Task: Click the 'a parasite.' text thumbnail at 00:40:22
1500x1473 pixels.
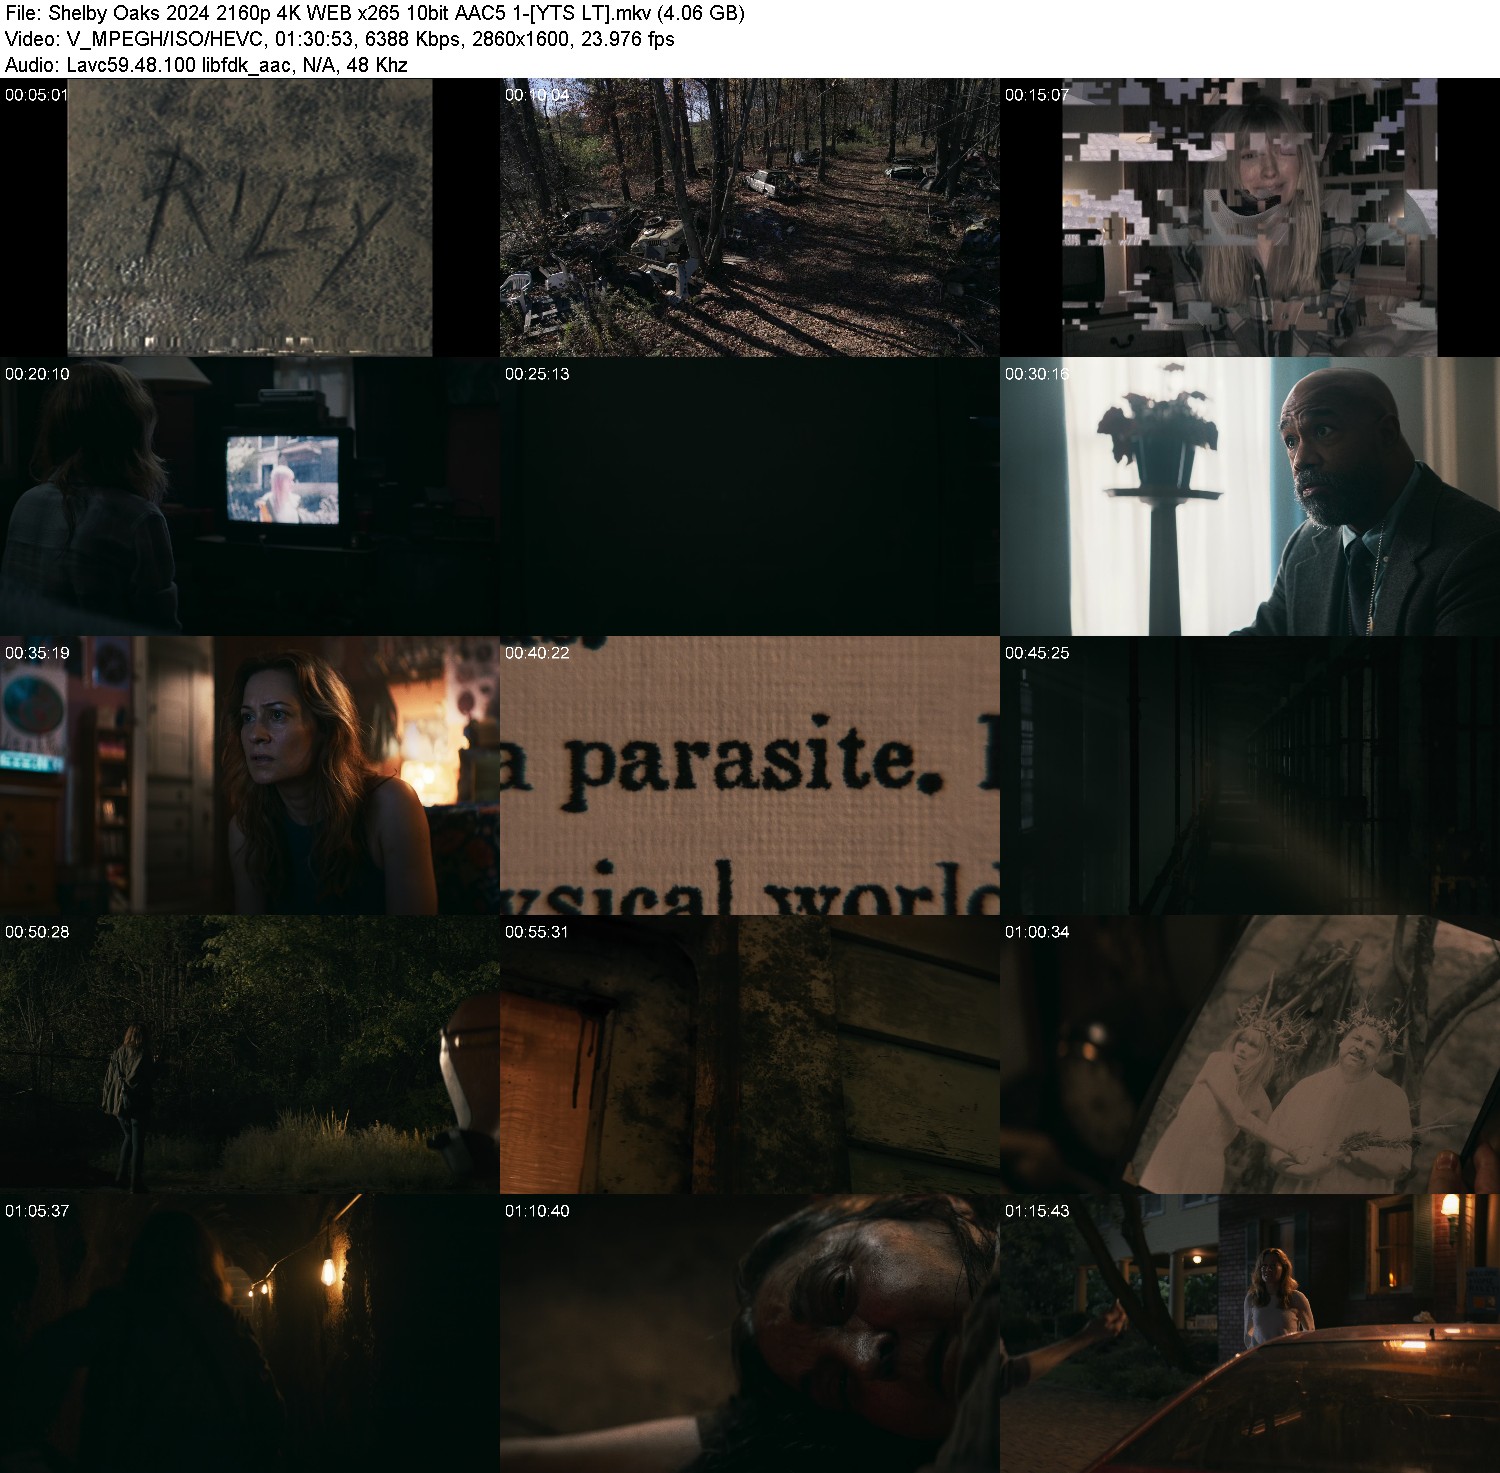Action: pyautogui.click(x=750, y=775)
